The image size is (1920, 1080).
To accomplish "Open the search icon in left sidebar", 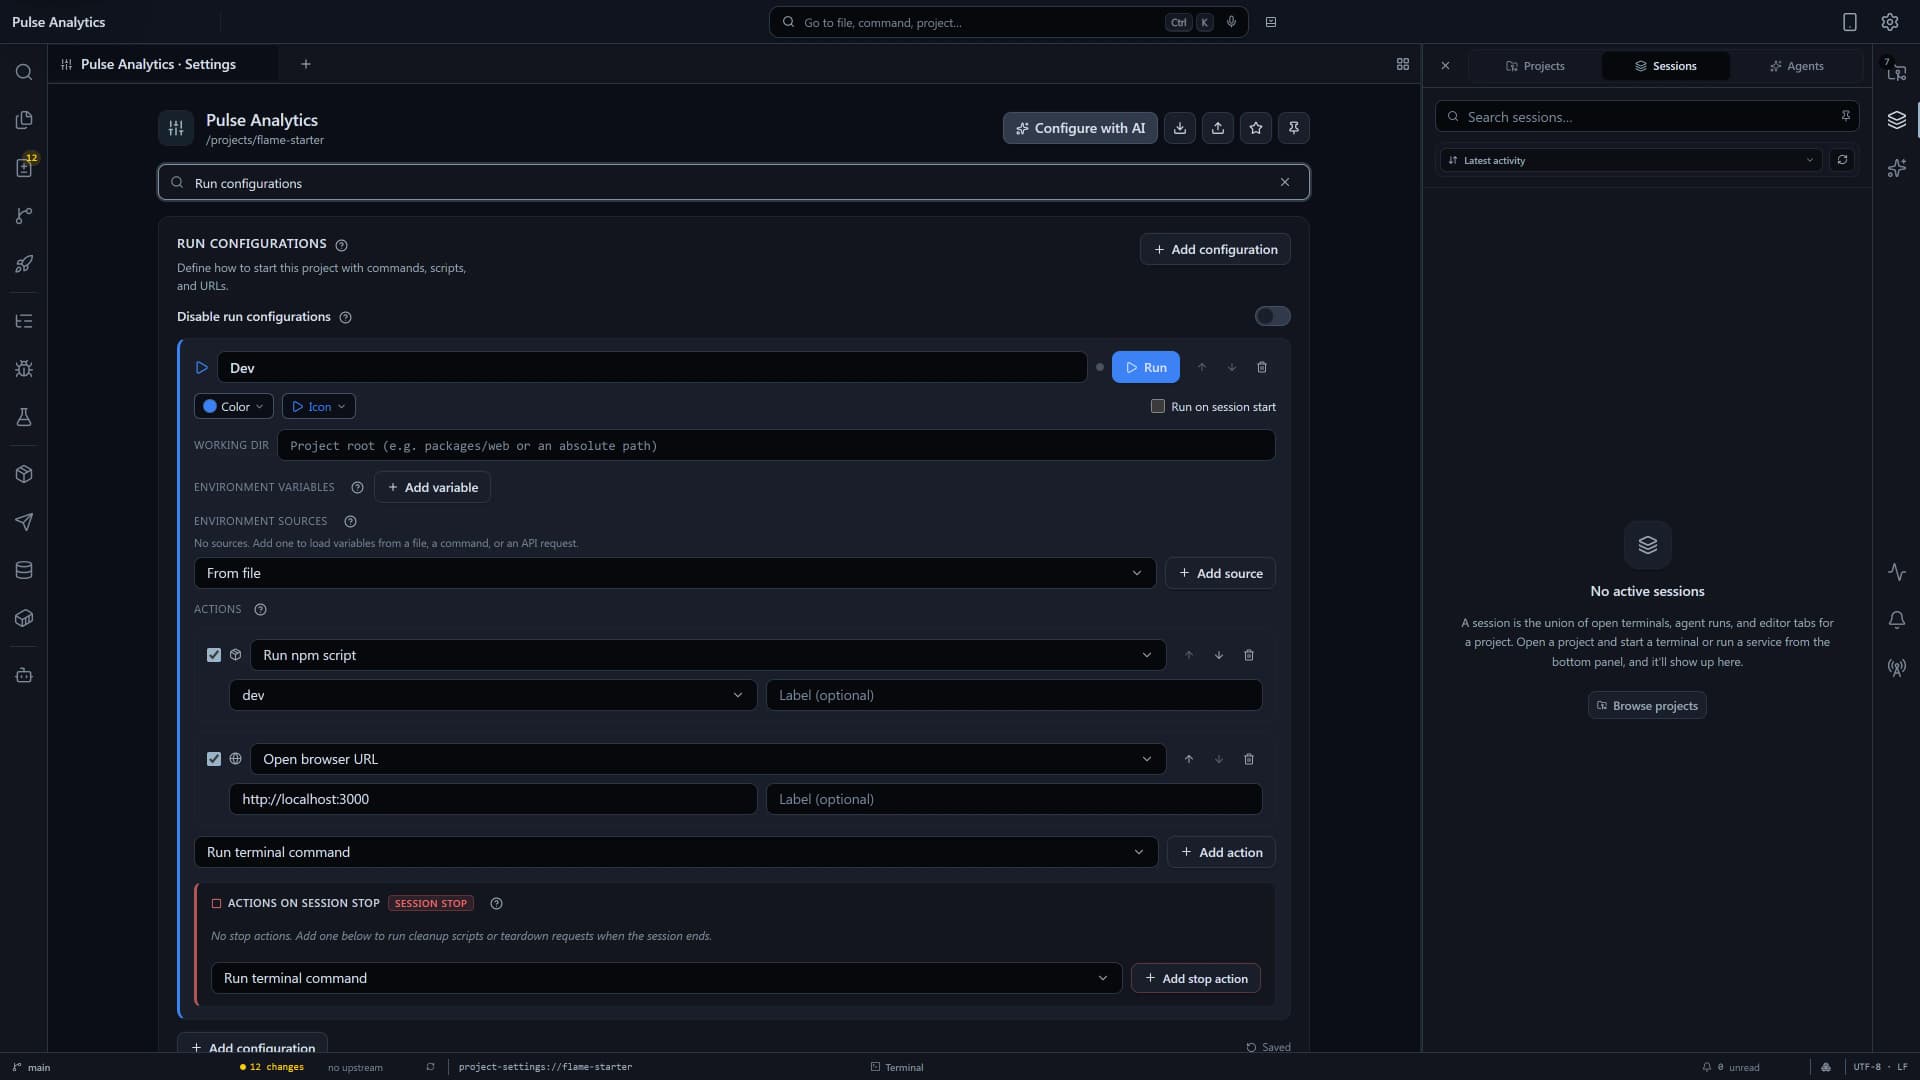I will 24,72.
